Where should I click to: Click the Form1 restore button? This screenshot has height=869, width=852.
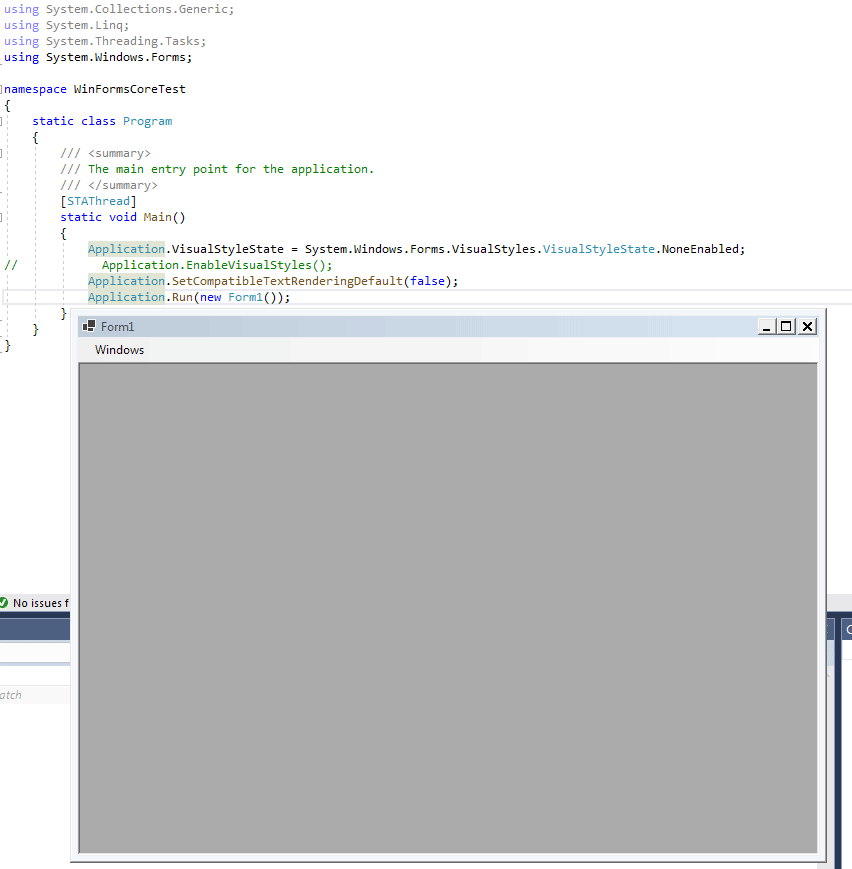pos(786,326)
